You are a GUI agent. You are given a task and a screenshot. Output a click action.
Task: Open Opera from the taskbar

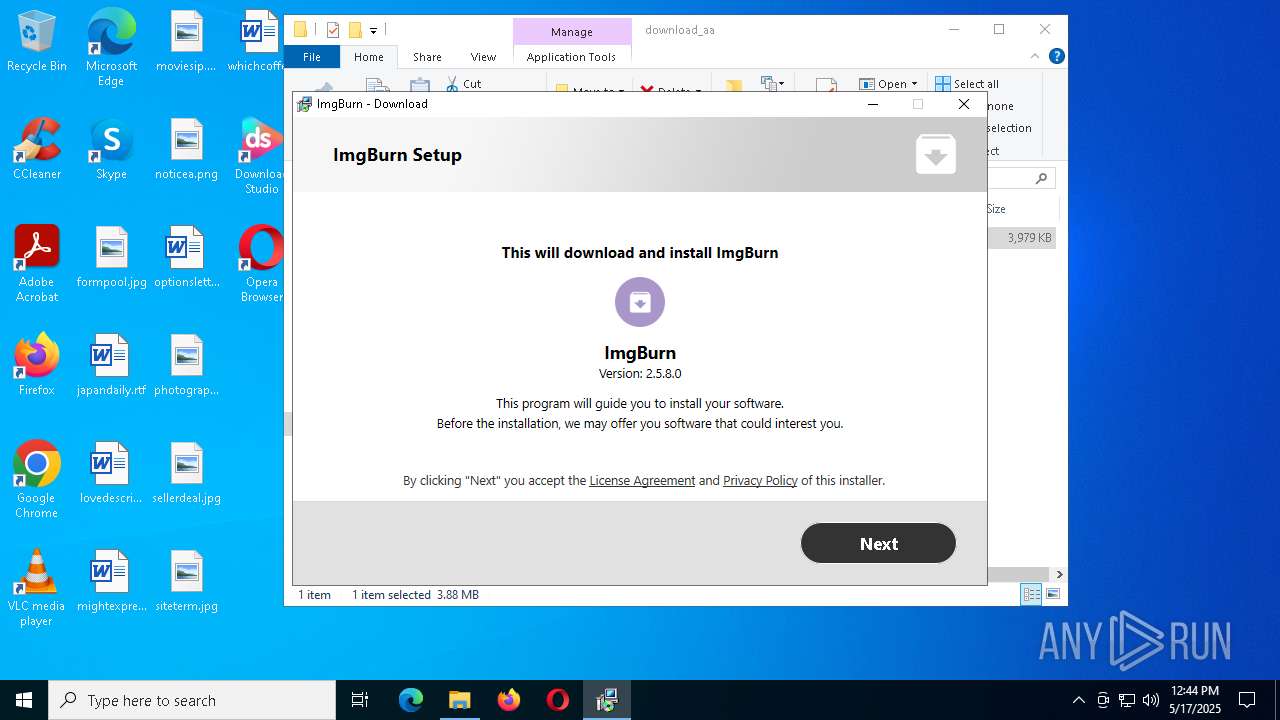558,700
